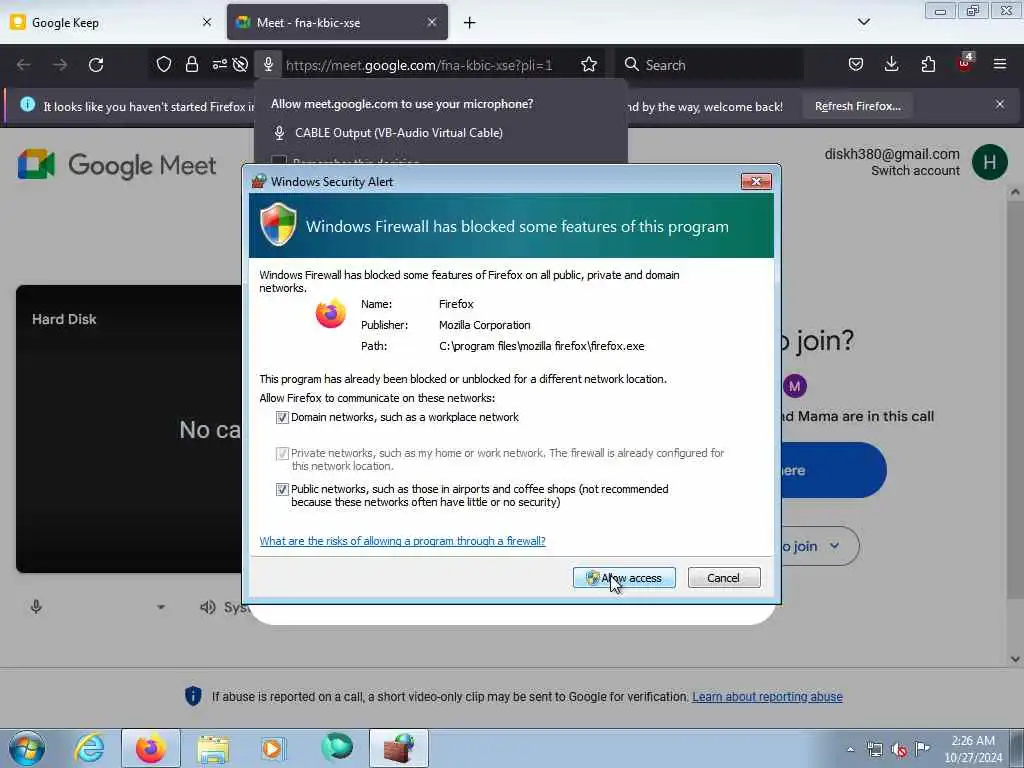
Task: Toggle Domain networks checkbox
Action: 282,417
